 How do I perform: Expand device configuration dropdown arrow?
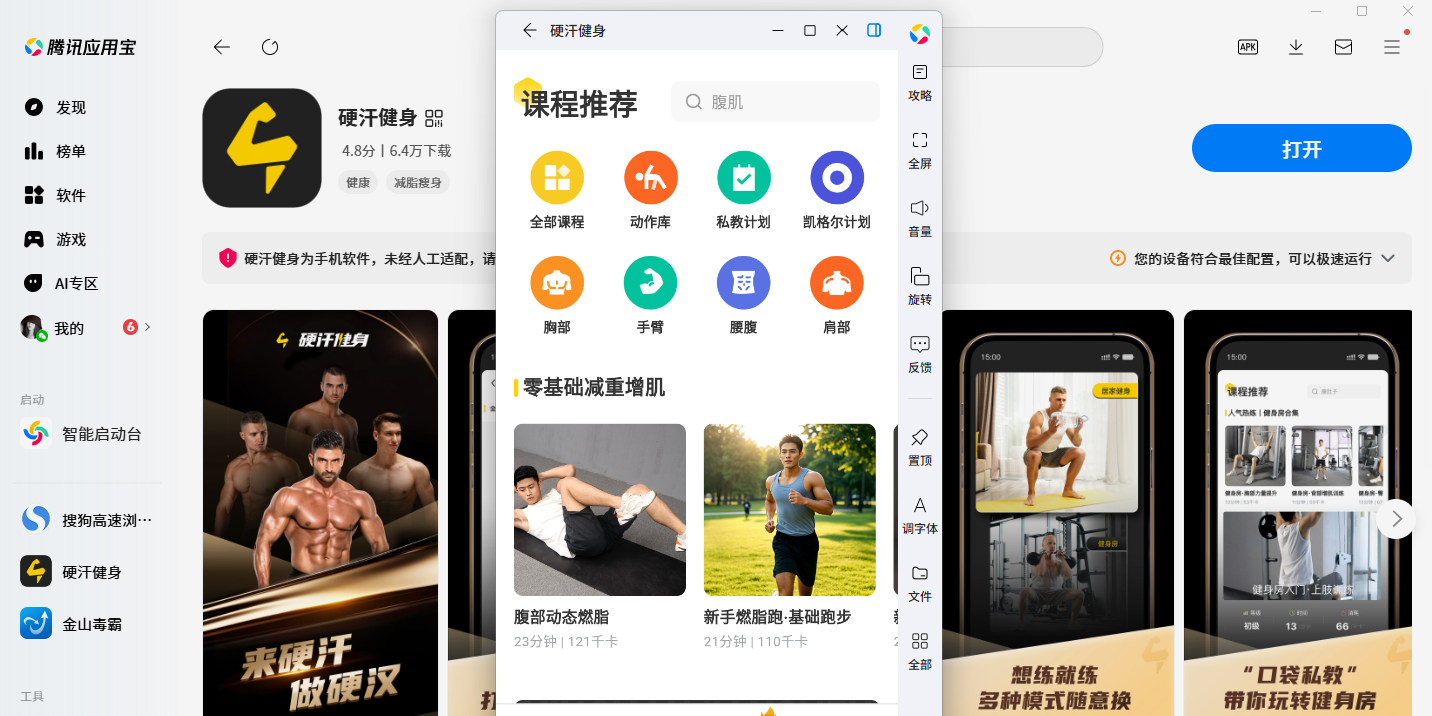1388,258
